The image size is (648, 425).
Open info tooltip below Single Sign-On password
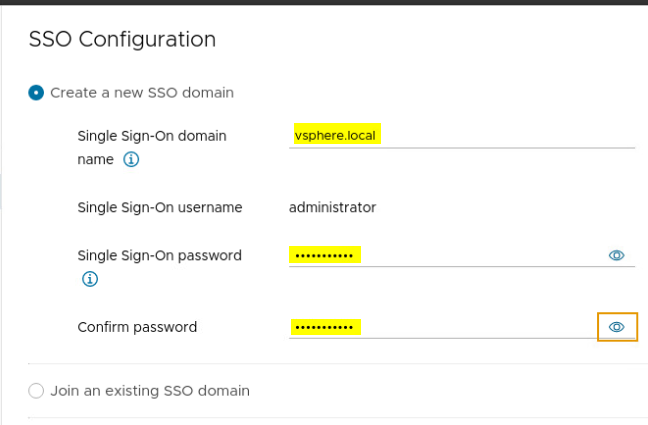tap(89, 279)
